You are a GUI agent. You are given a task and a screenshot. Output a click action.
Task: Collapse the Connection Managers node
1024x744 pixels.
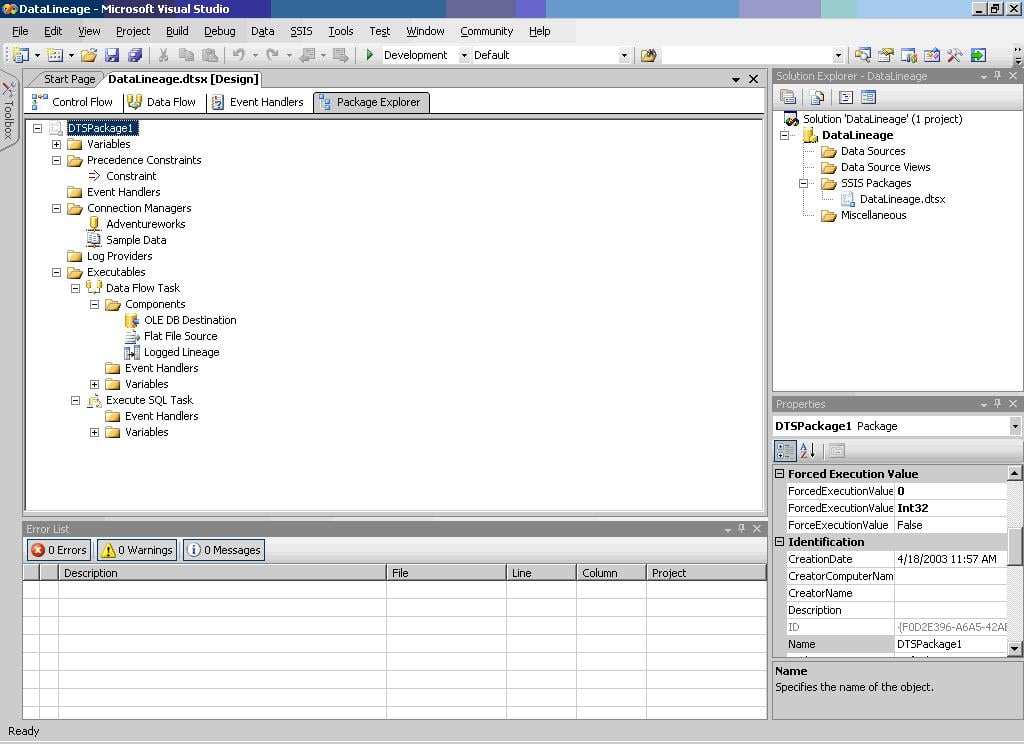[56, 208]
